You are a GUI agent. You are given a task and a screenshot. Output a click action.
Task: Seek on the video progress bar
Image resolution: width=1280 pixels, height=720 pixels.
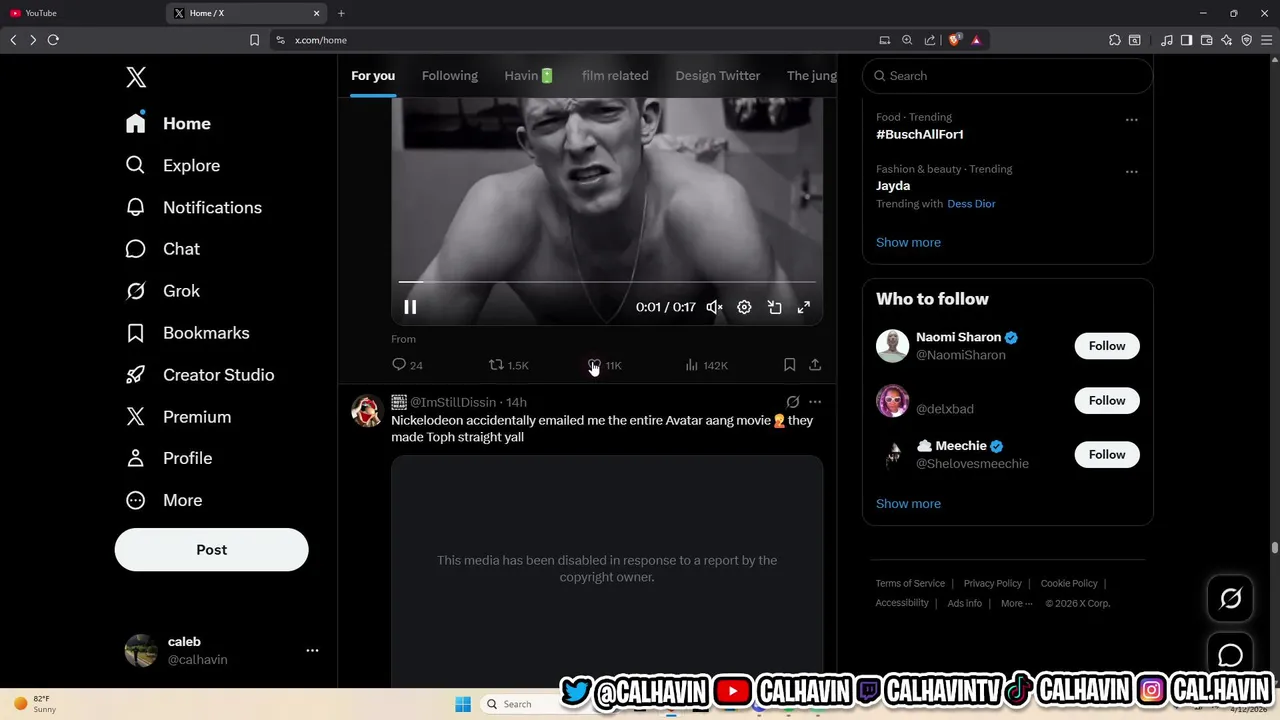click(x=607, y=282)
